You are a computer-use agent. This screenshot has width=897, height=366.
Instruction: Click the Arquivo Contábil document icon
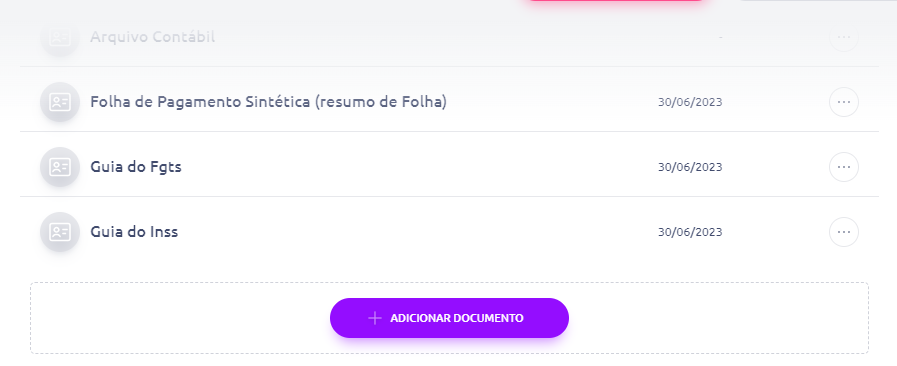(x=59, y=37)
